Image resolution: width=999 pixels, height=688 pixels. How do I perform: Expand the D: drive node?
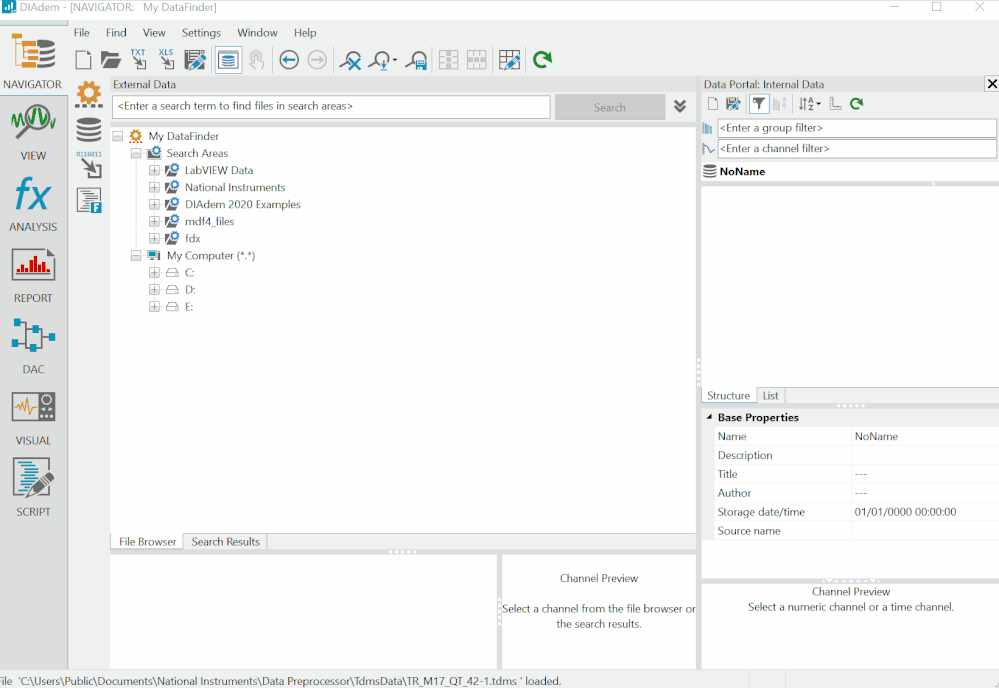(154, 290)
